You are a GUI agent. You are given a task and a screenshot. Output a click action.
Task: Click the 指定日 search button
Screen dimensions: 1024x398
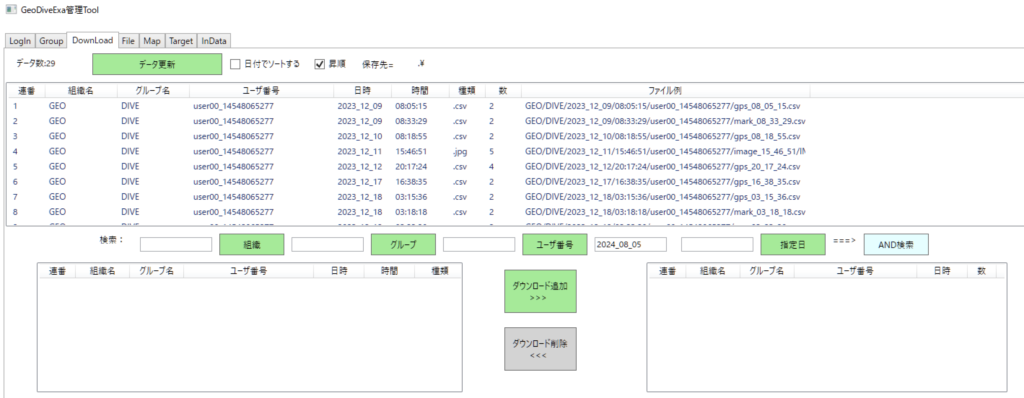(793, 244)
